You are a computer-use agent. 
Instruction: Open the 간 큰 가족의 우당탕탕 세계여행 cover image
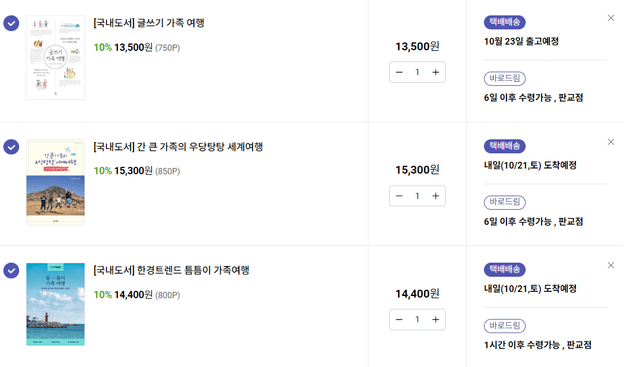coord(56,182)
